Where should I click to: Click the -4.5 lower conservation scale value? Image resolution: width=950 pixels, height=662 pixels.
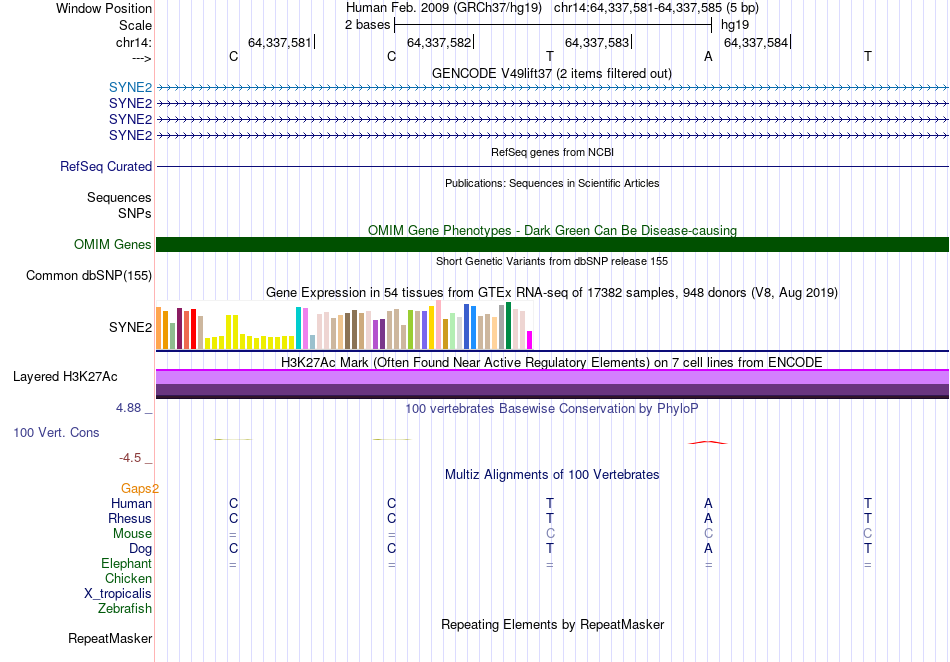130,458
